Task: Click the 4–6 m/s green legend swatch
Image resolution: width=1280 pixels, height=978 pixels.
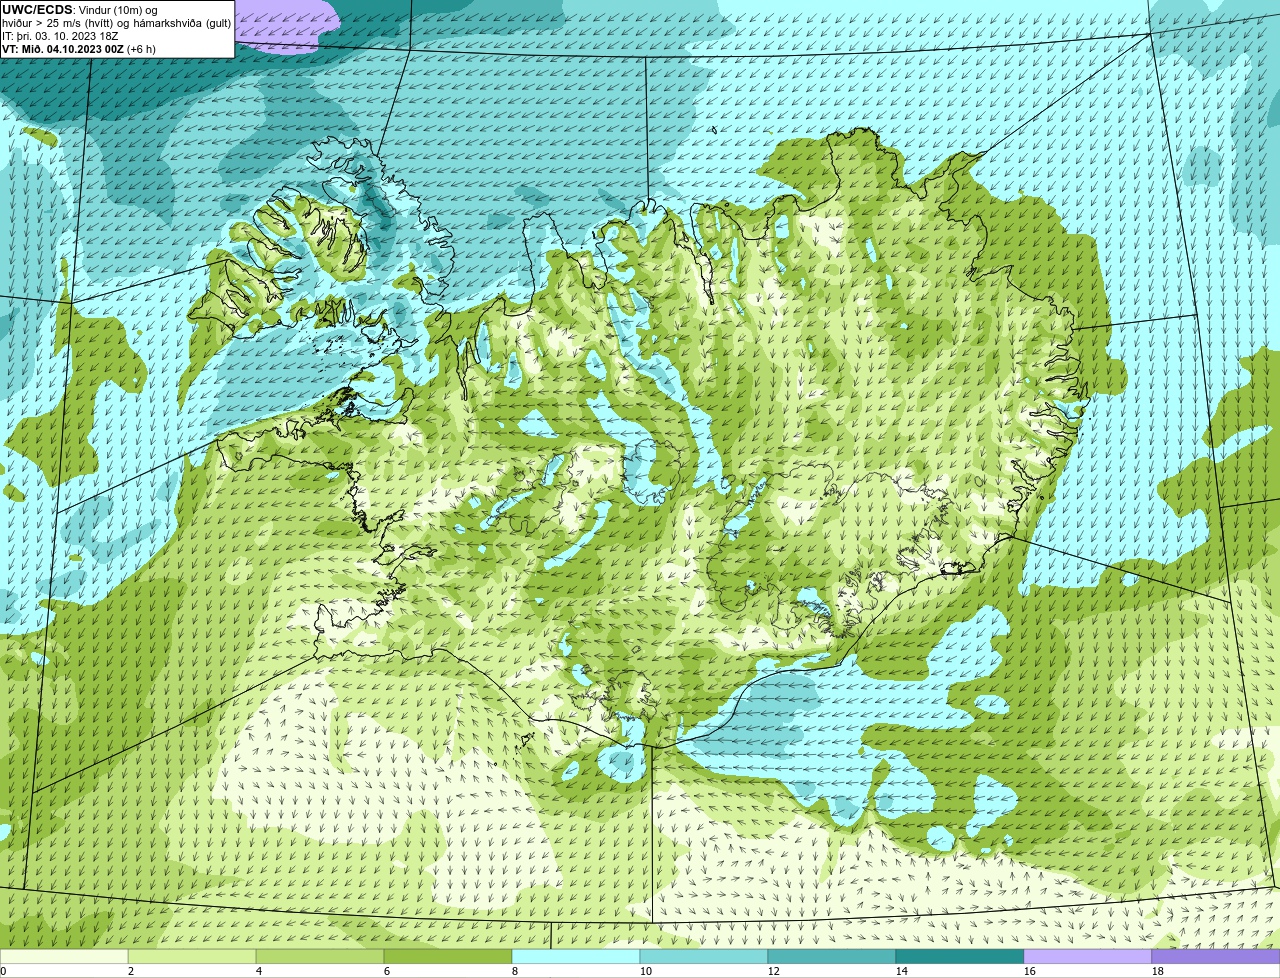Action: click(x=320, y=957)
